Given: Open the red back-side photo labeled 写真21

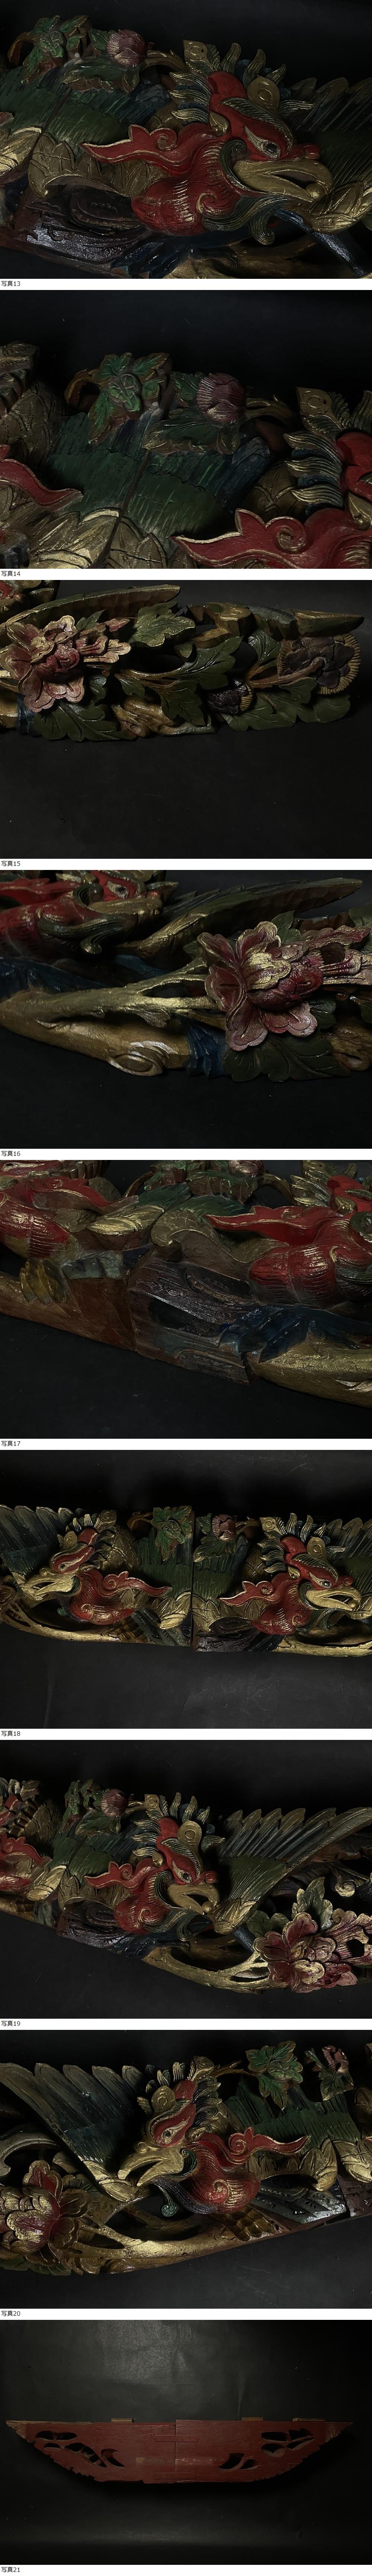Looking at the screenshot, I should pos(186,2456).
